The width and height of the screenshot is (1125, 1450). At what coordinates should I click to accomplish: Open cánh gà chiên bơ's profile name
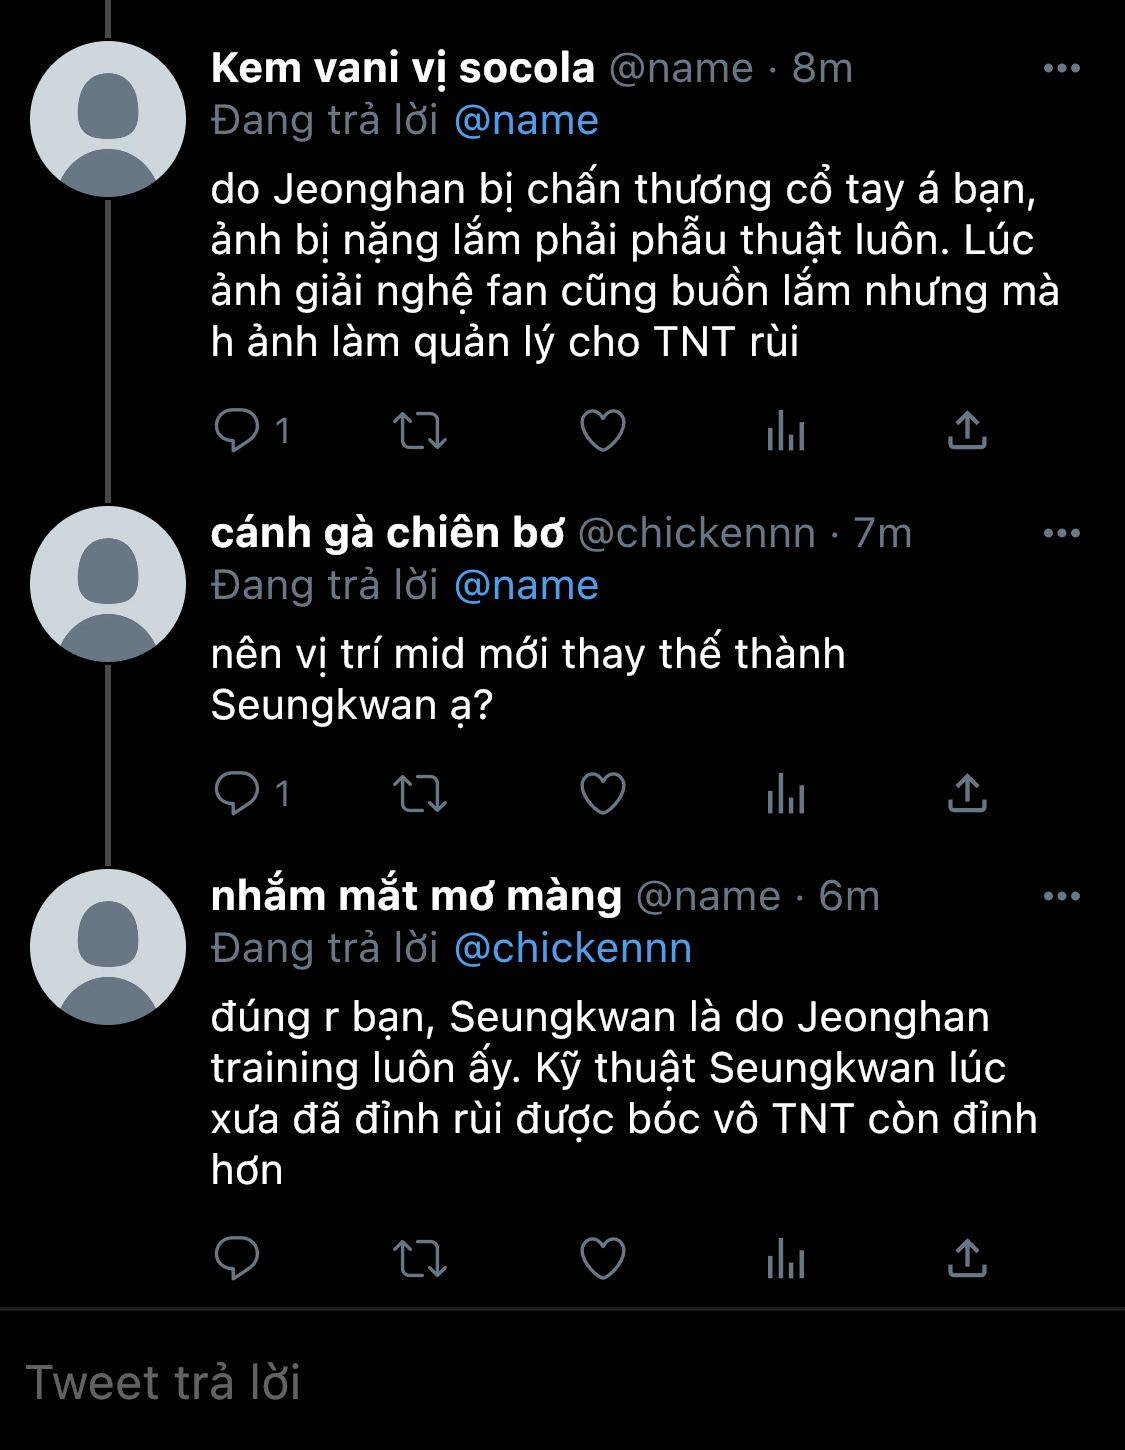[387, 533]
